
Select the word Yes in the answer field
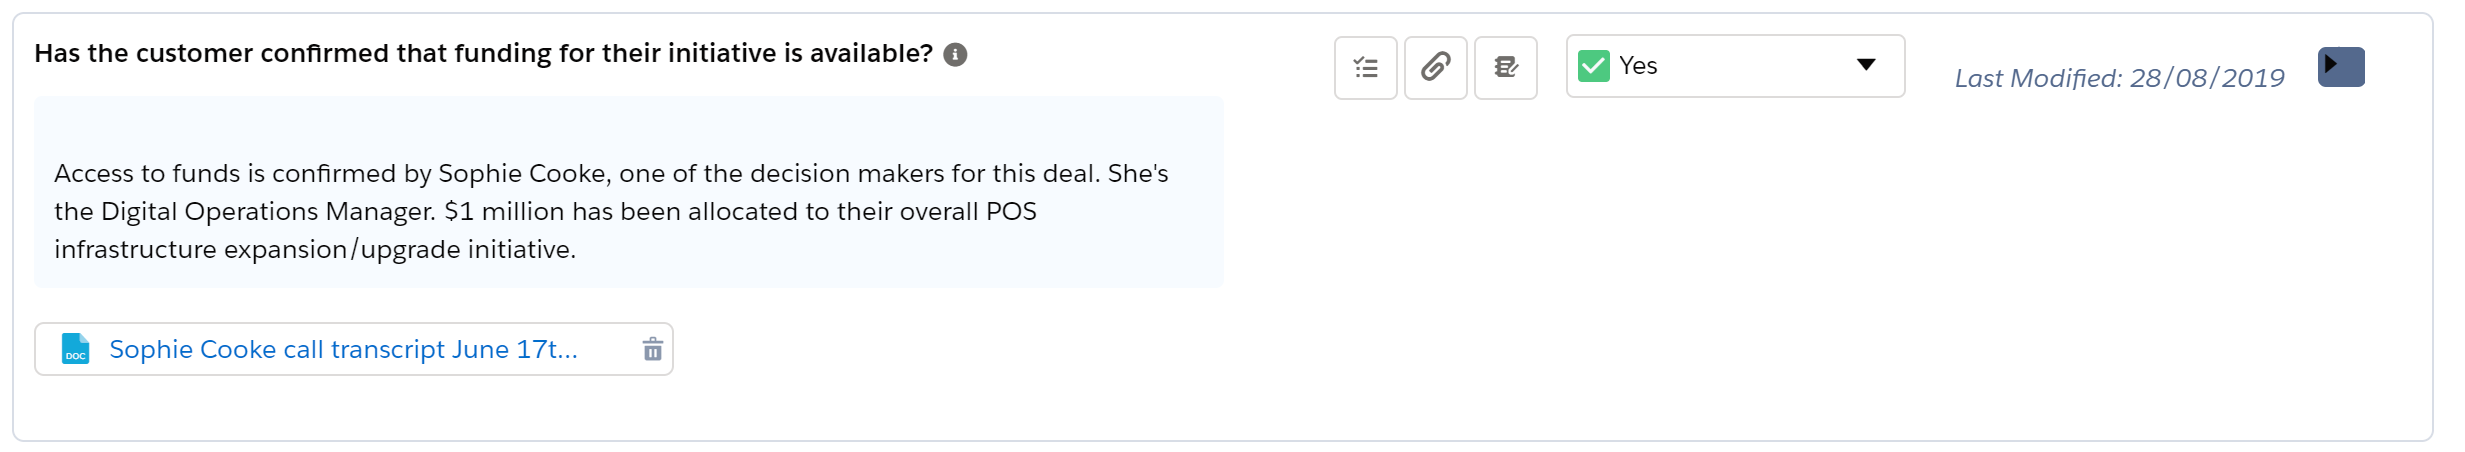1638,66
